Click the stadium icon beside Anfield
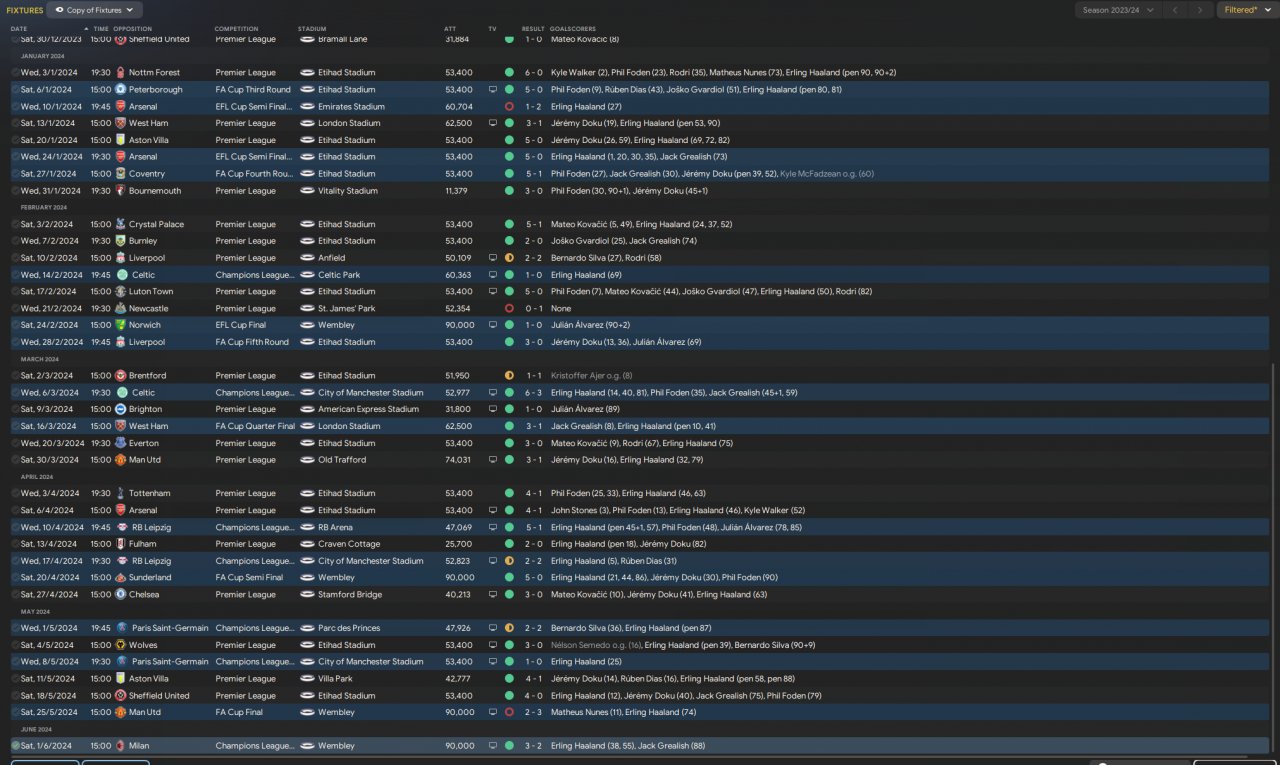 [307, 258]
